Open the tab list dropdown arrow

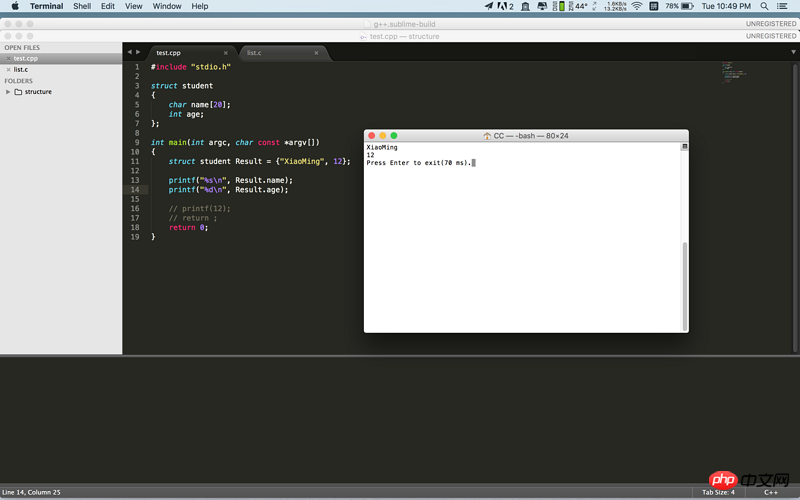point(793,52)
